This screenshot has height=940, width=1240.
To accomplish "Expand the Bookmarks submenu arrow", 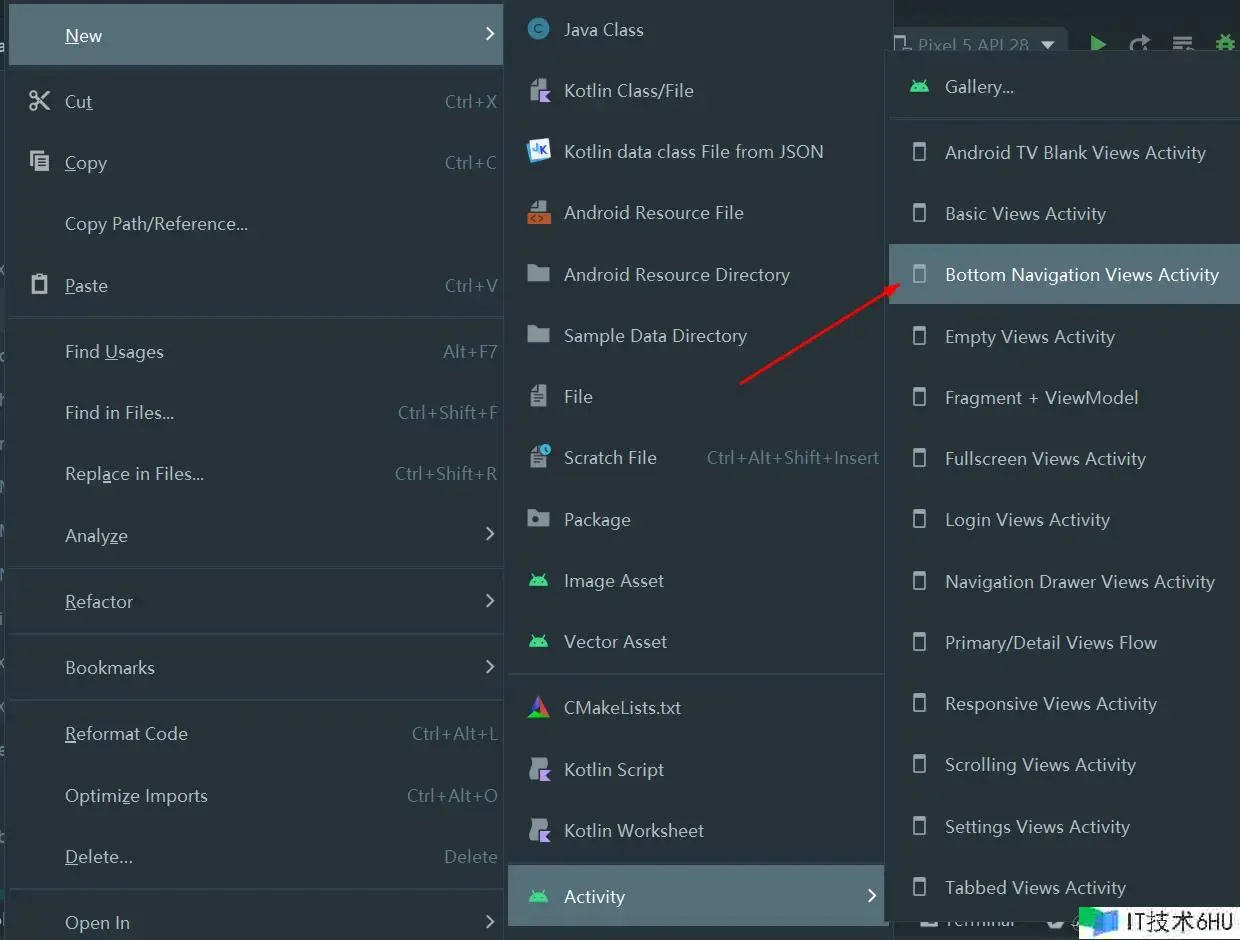I will (x=489, y=667).
